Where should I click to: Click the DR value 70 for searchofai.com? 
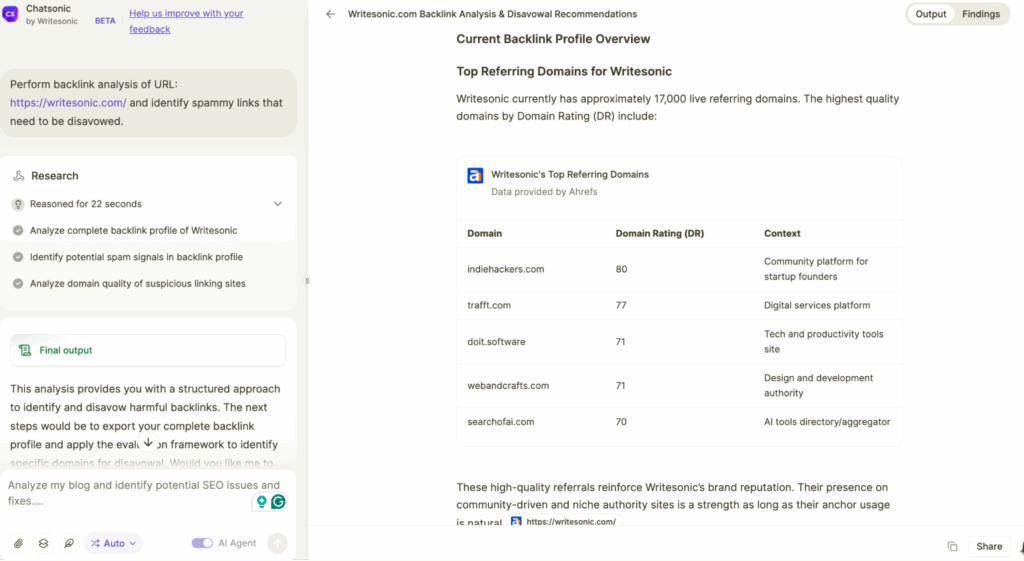point(621,422)
